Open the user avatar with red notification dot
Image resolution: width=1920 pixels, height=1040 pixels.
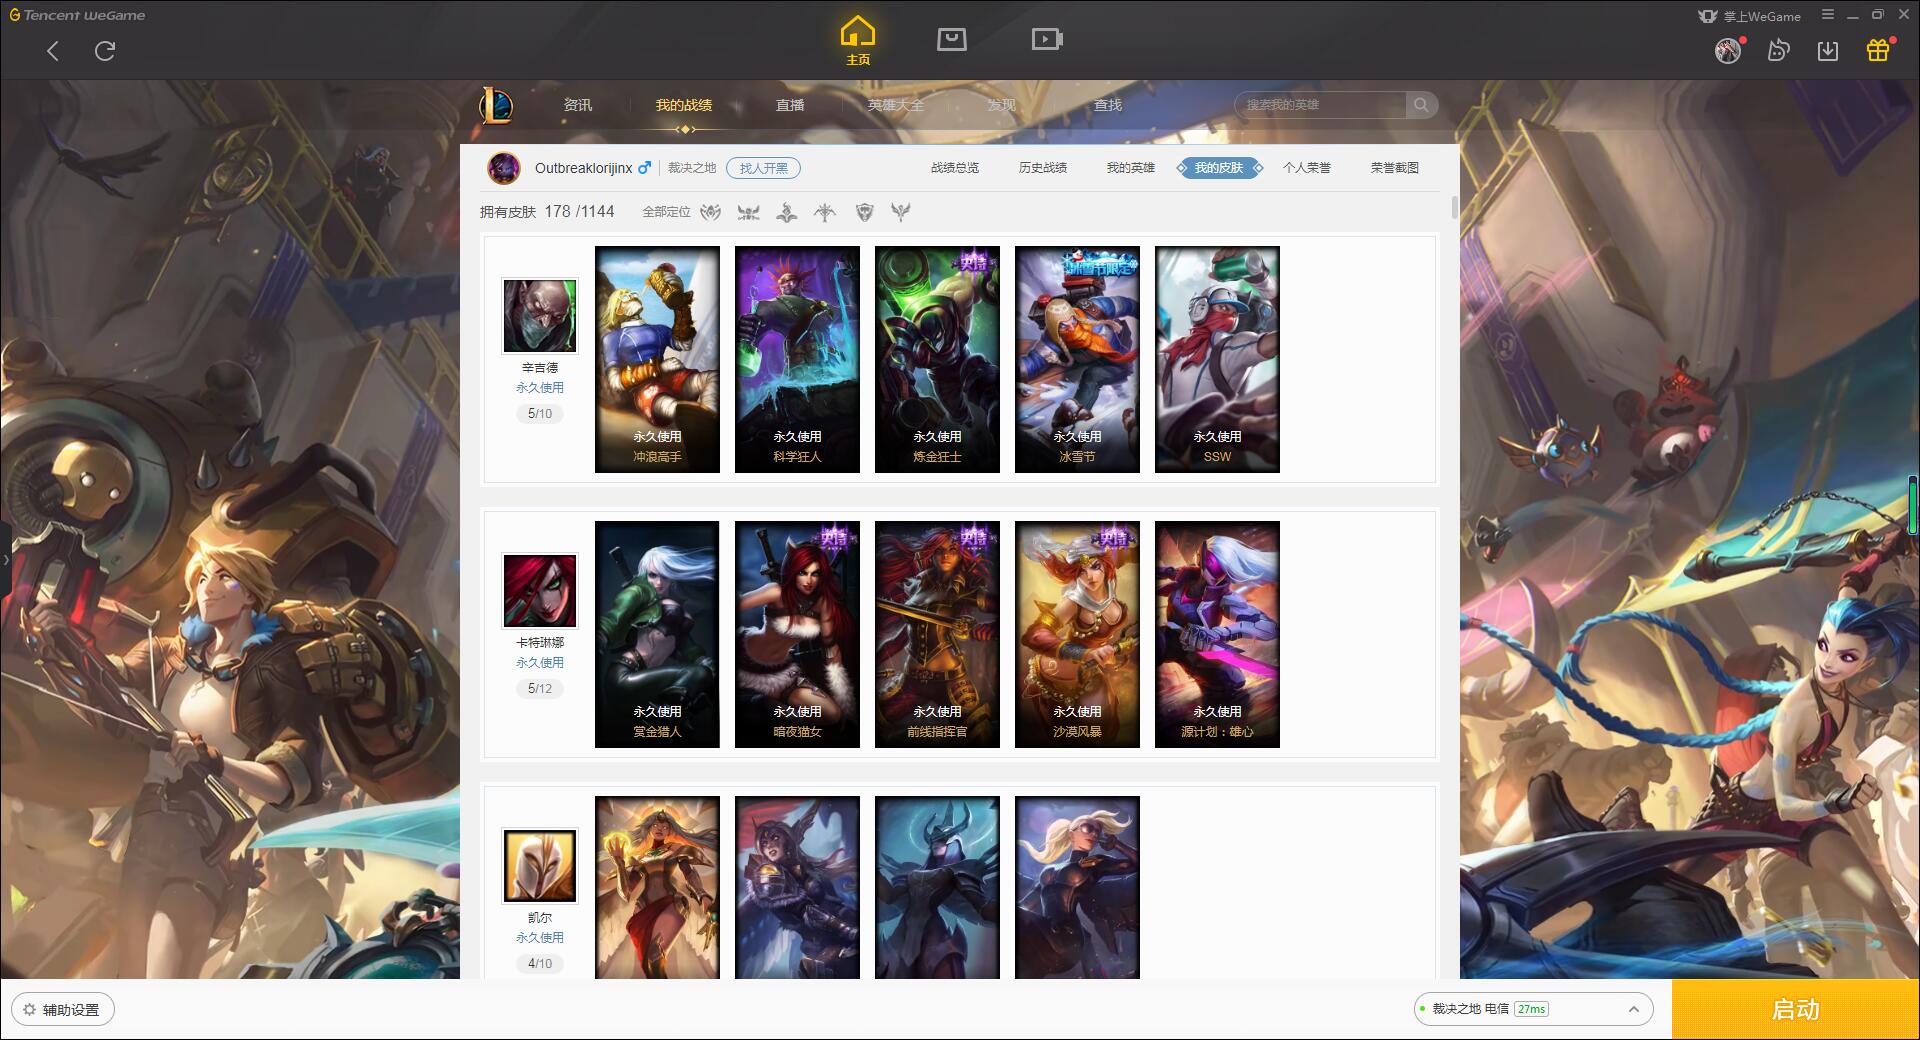point(1728,50)
